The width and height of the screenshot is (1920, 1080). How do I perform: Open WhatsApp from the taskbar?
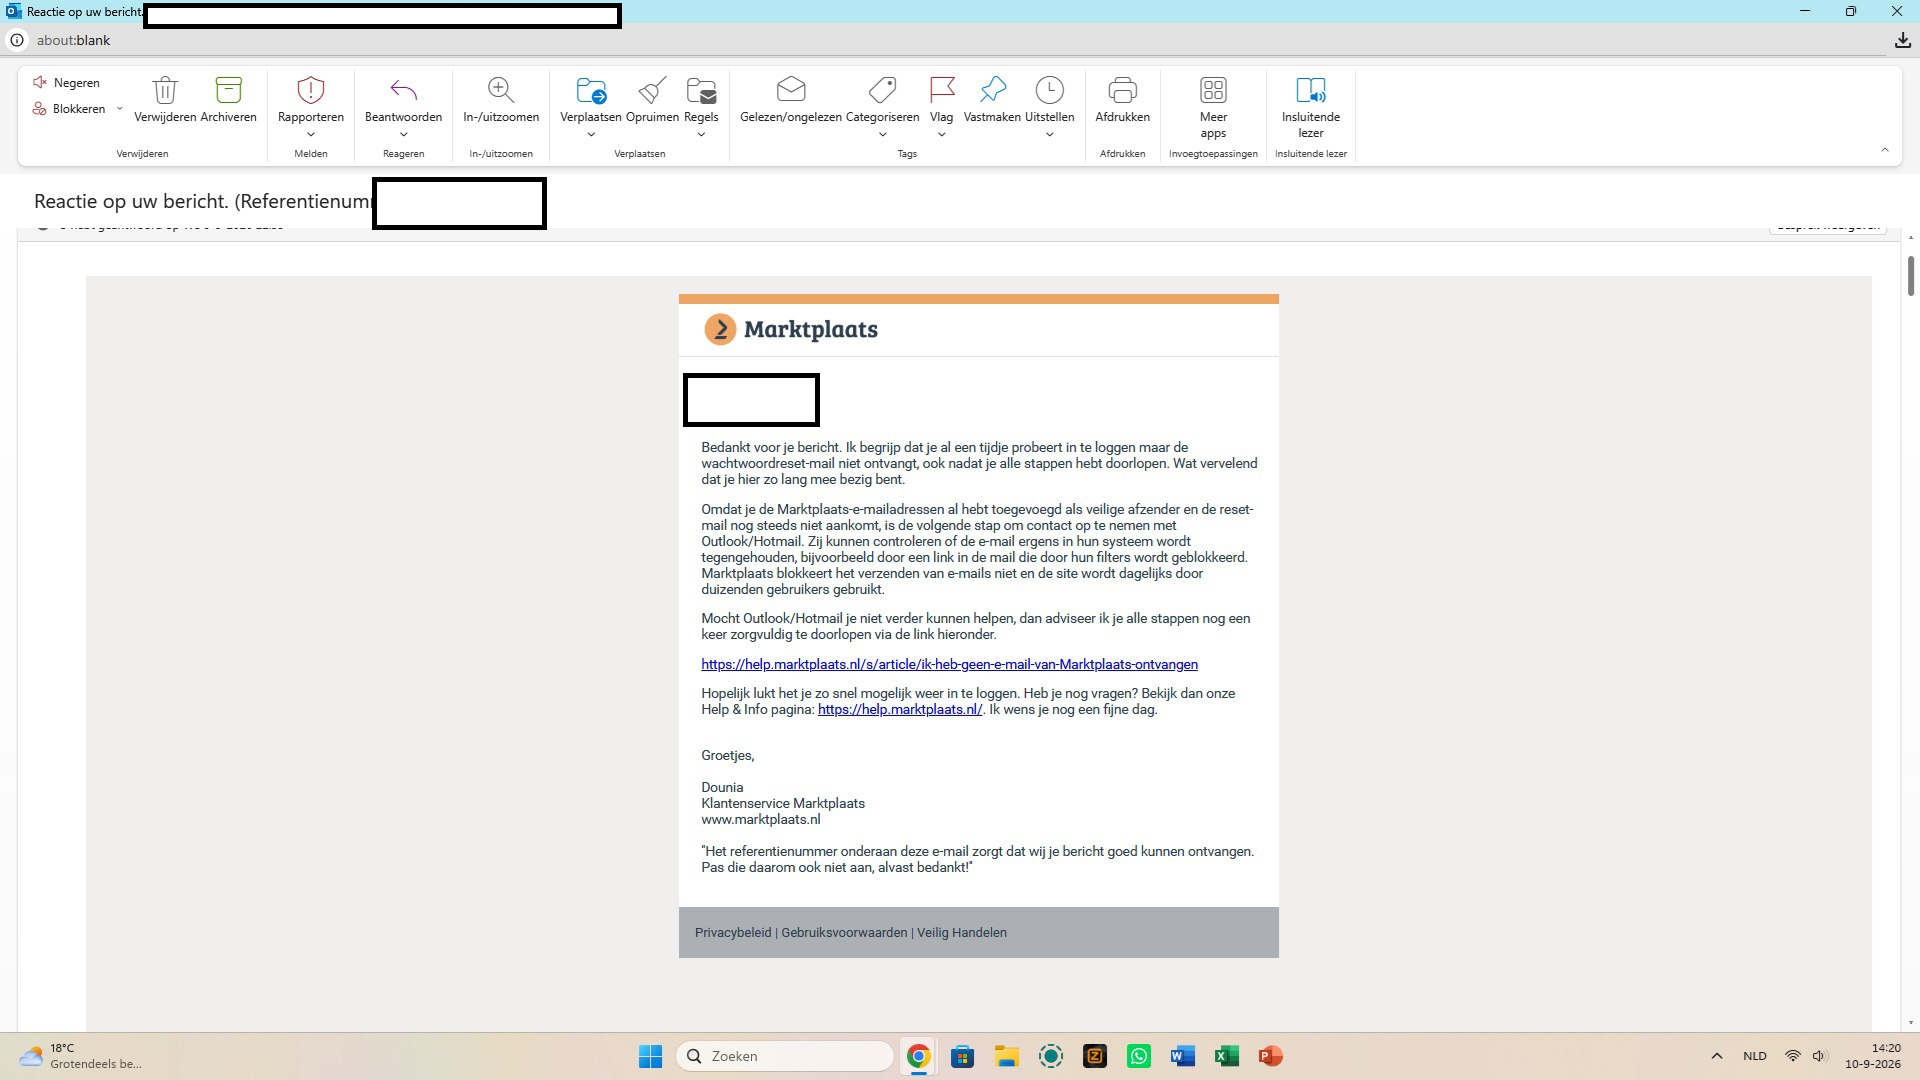pos(1139,1056)
